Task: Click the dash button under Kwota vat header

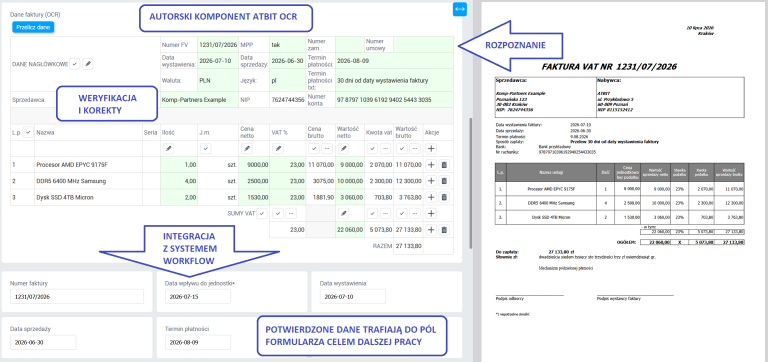Action: tap(386, 148)
